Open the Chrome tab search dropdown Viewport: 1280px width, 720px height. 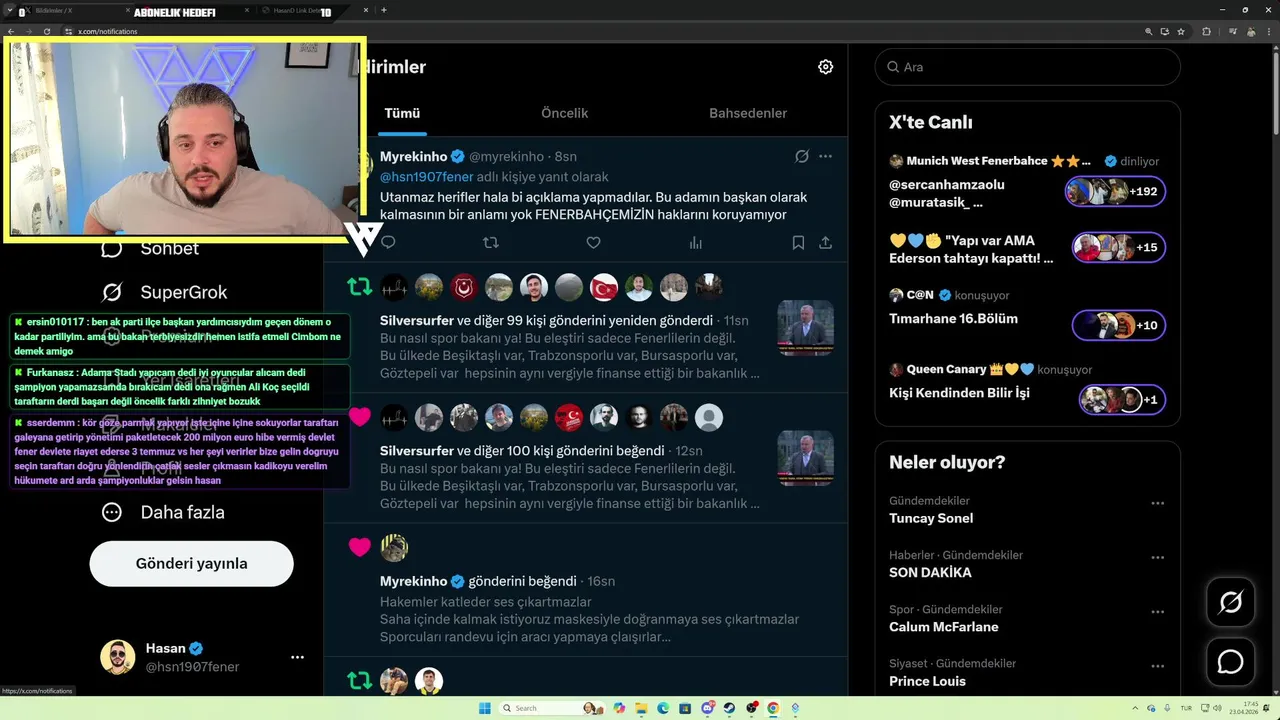pos(9,10)
